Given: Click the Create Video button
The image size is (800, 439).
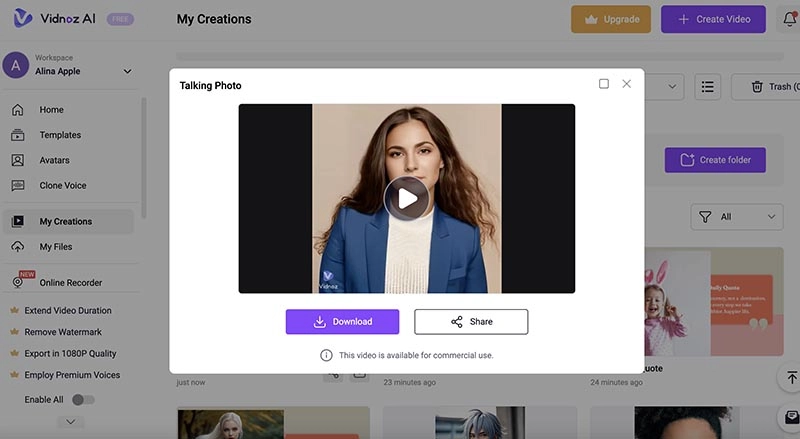Looking at the screenshot, I should (x=714, y=19).
